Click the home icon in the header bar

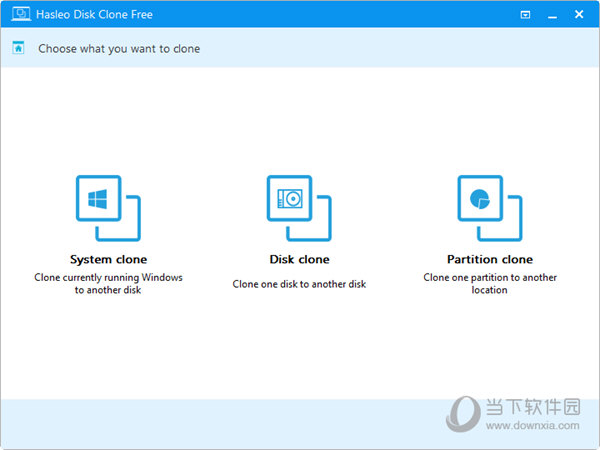coord(18,48)
